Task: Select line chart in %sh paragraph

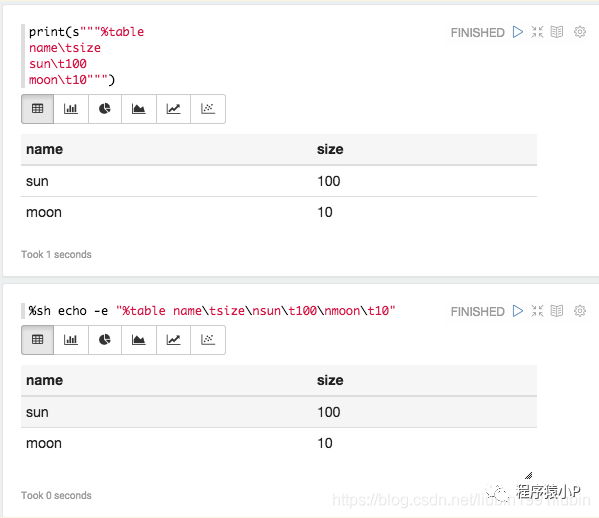Action: 173,340
